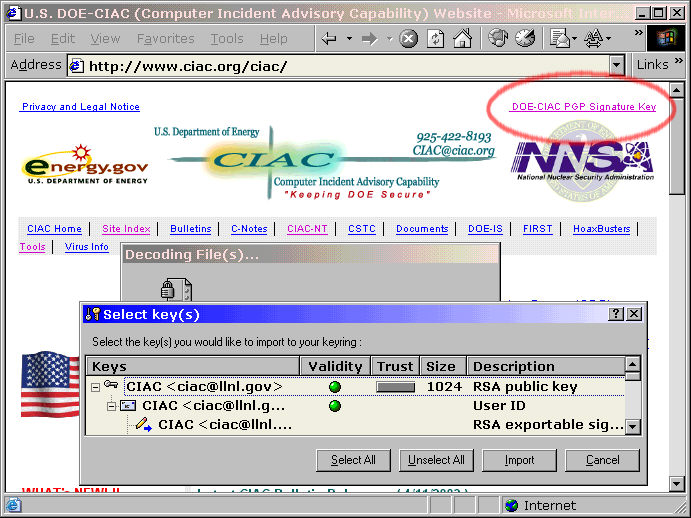Click the CIAC@ciac.org email text
Image resolution: width=691 pixels, height=518 pixels.
pyautogui.click(x=453, y=151)
